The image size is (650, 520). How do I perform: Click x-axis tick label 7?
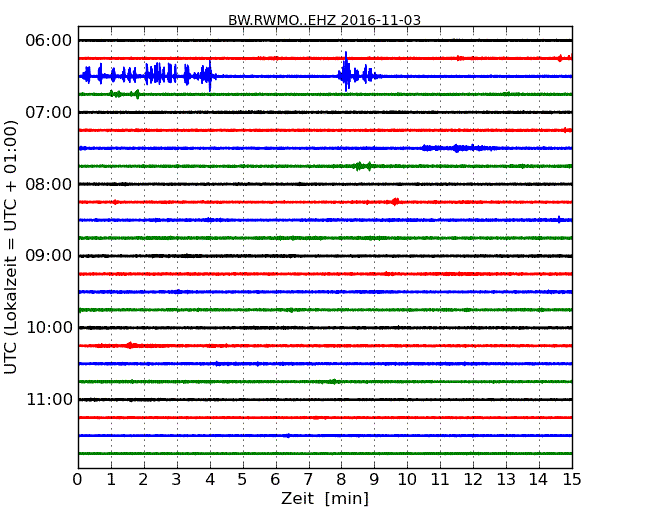tap(308, 480)
